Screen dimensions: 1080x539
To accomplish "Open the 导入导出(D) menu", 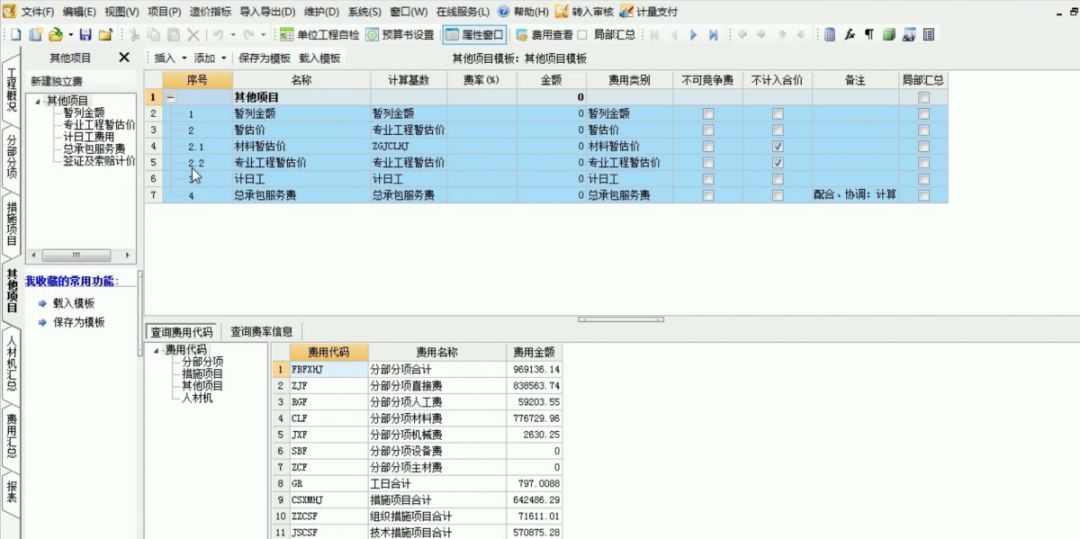I will (x=268, y=12).
